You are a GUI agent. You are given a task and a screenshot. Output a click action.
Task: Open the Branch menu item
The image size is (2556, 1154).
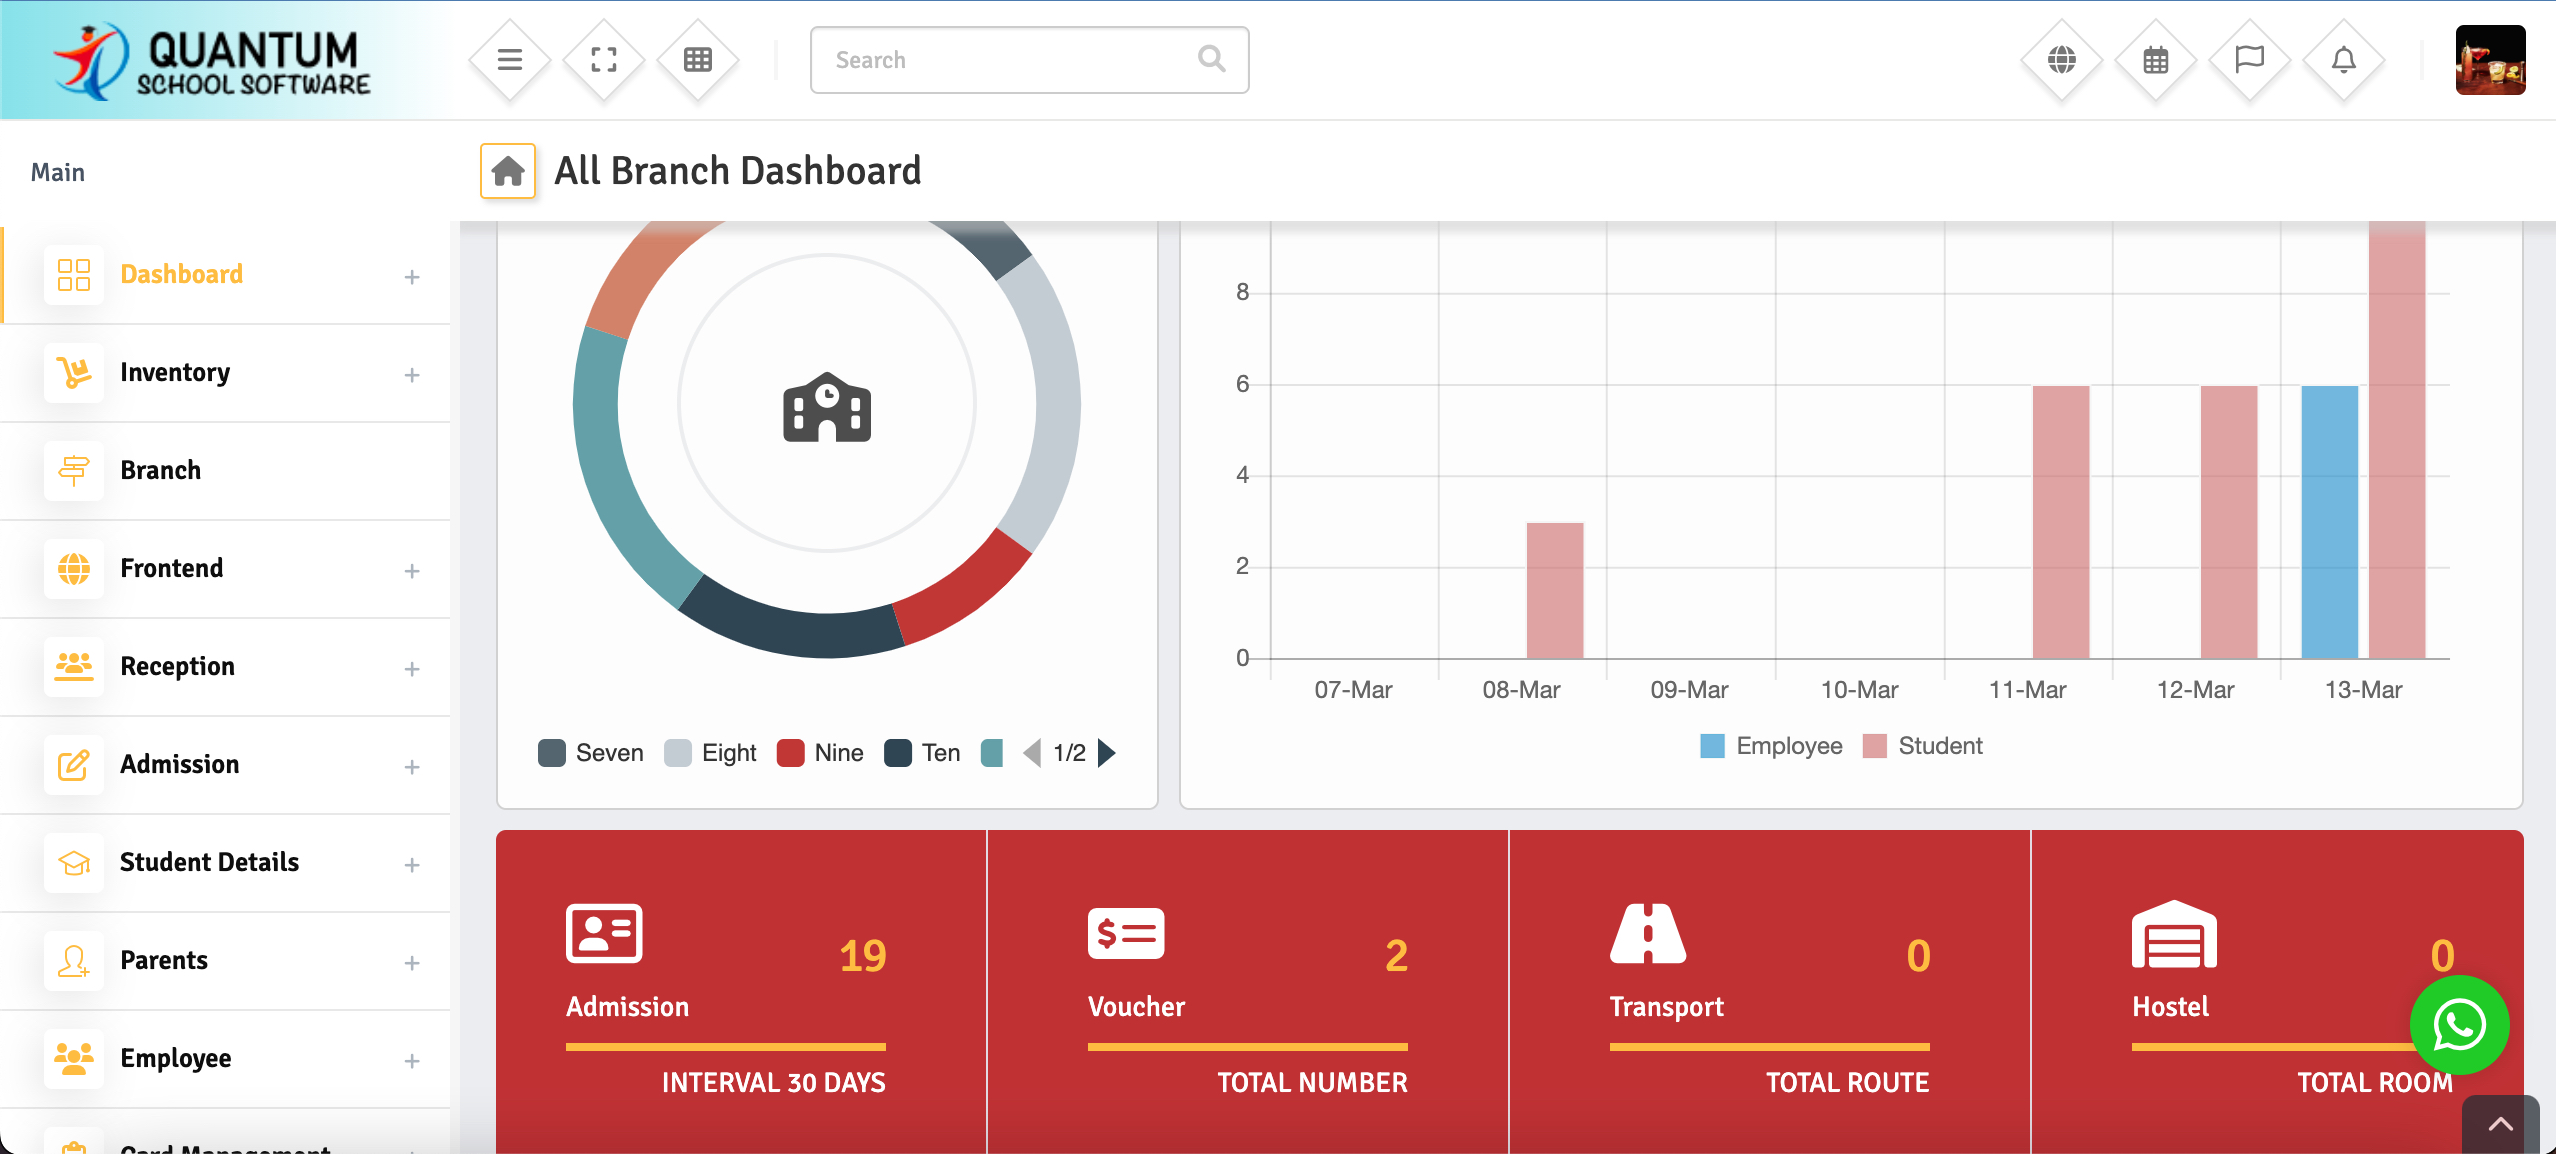tap(160, 470)
